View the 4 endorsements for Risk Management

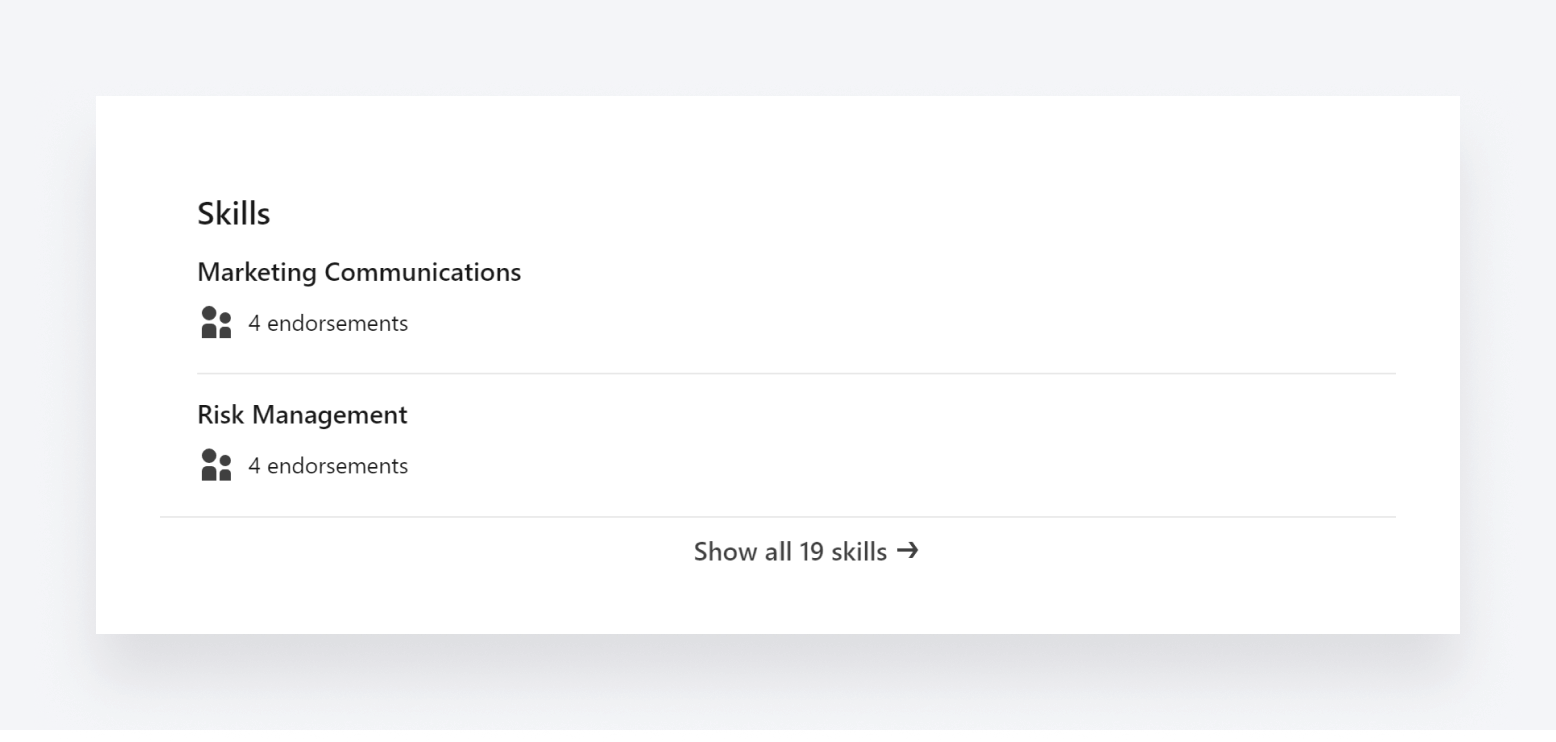click(328, 466)
